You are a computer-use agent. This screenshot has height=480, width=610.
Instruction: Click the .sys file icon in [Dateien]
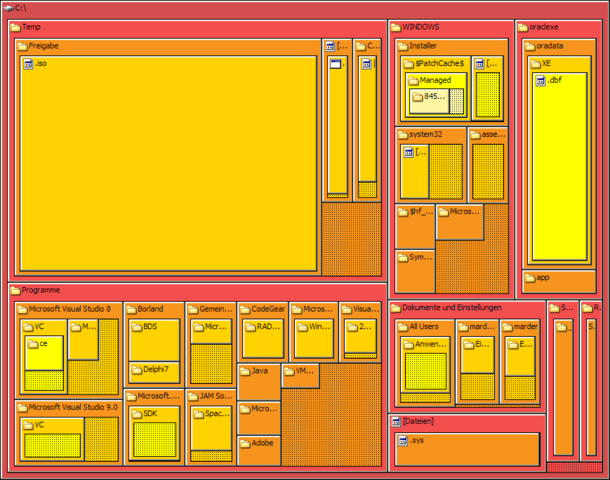(x=403, y=440)
